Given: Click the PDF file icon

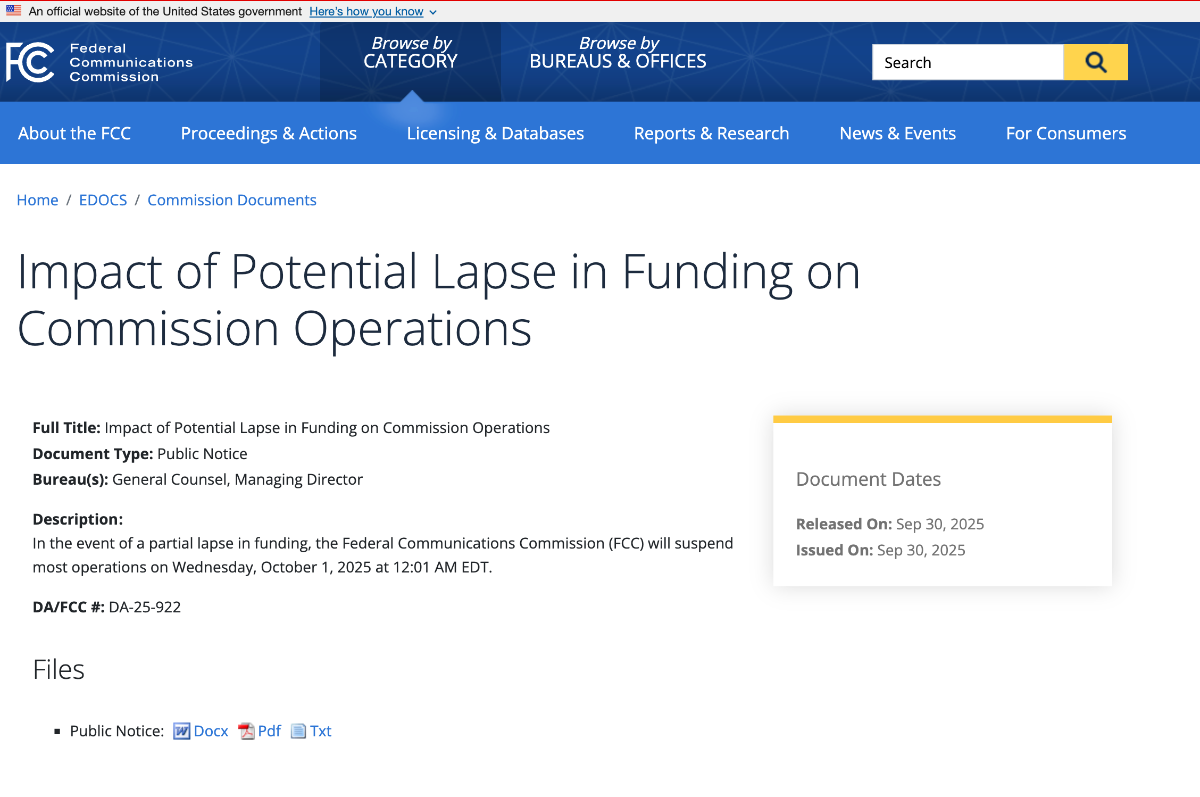Looking at the screenshot, I should tap(246, 731).
